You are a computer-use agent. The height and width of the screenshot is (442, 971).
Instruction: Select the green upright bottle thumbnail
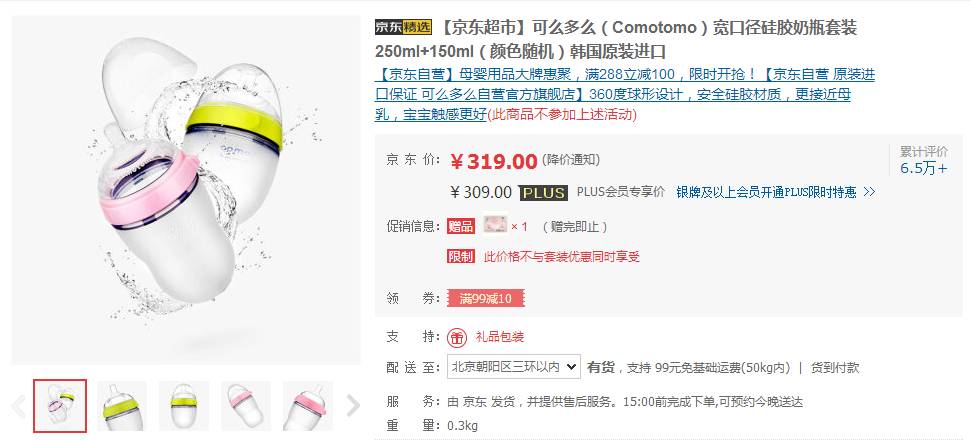click(122, 406)
